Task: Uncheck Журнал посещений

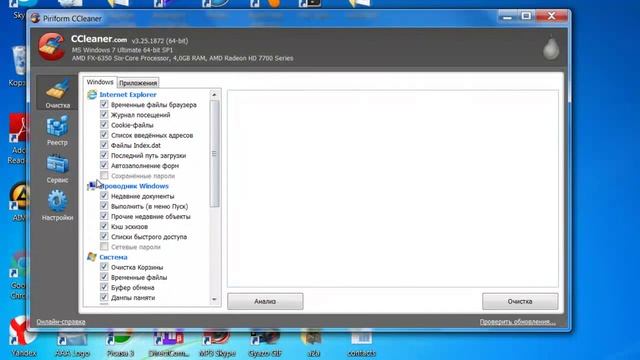Action: tap(104, 115)
